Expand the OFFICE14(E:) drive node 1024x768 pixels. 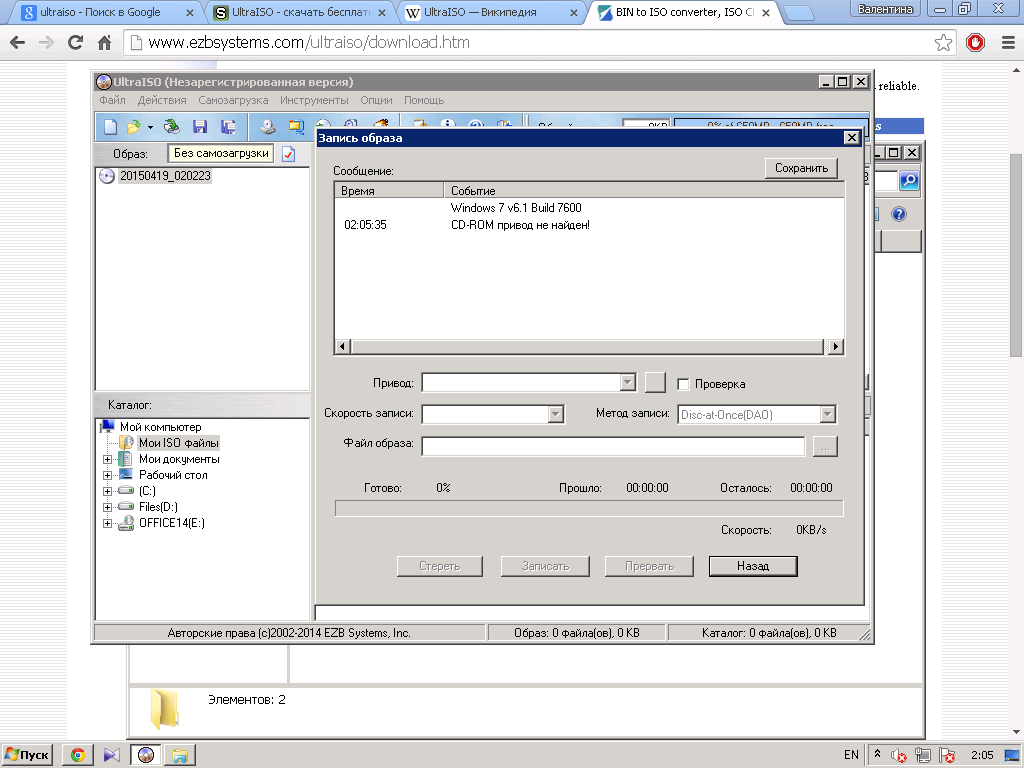pyautogui.click(x=107, y=523)
